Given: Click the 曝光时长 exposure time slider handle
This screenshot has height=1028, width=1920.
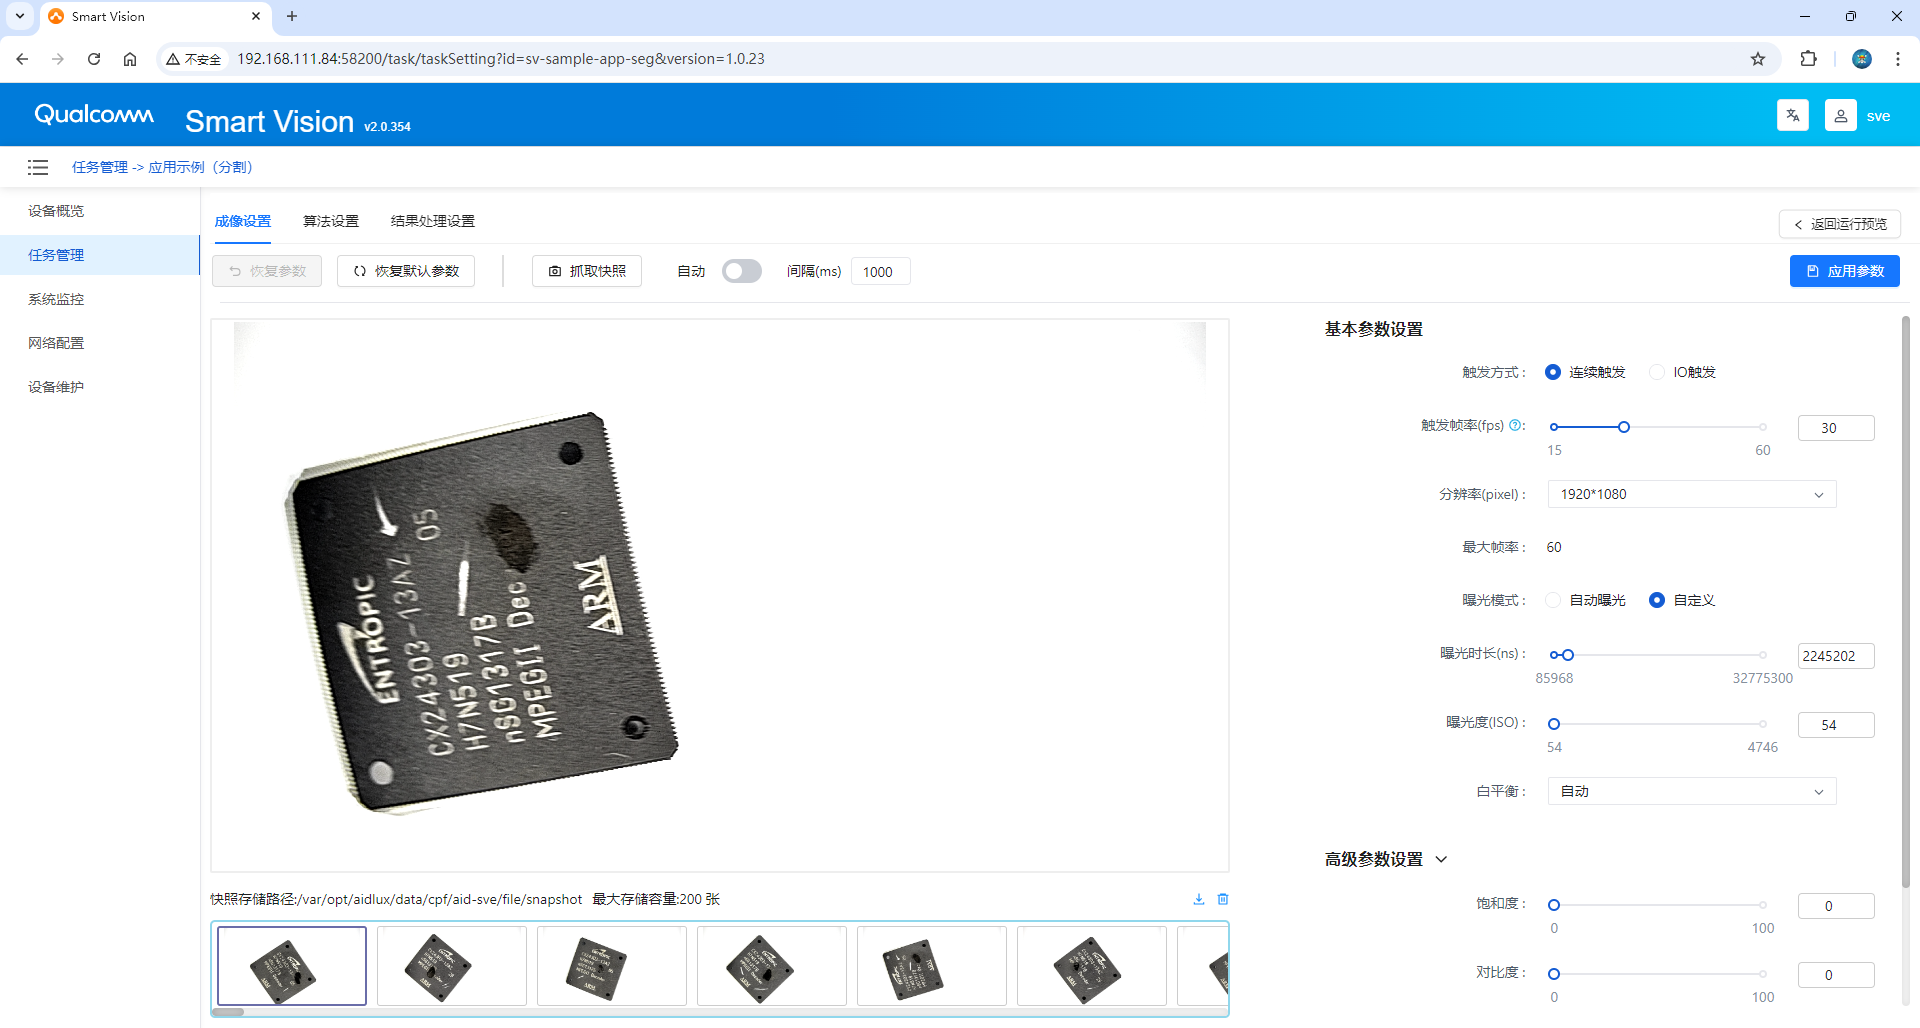Looking at the screenshot, I should click(x=1568, y=655).
